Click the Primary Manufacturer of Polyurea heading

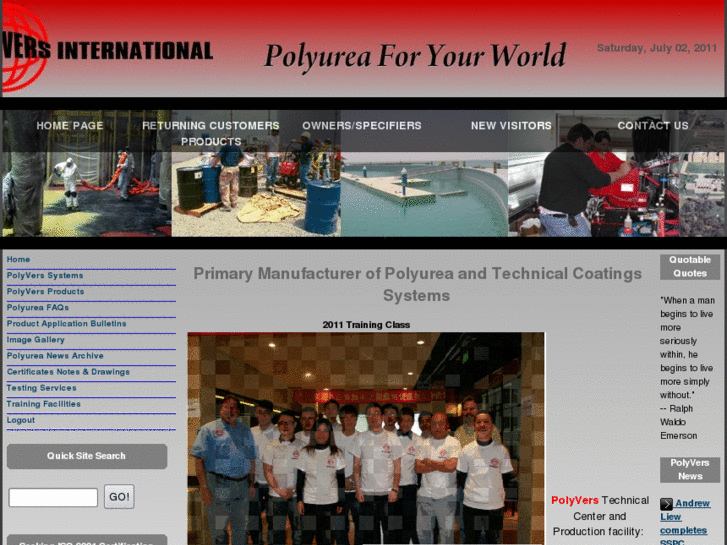[x=417, y=284]
